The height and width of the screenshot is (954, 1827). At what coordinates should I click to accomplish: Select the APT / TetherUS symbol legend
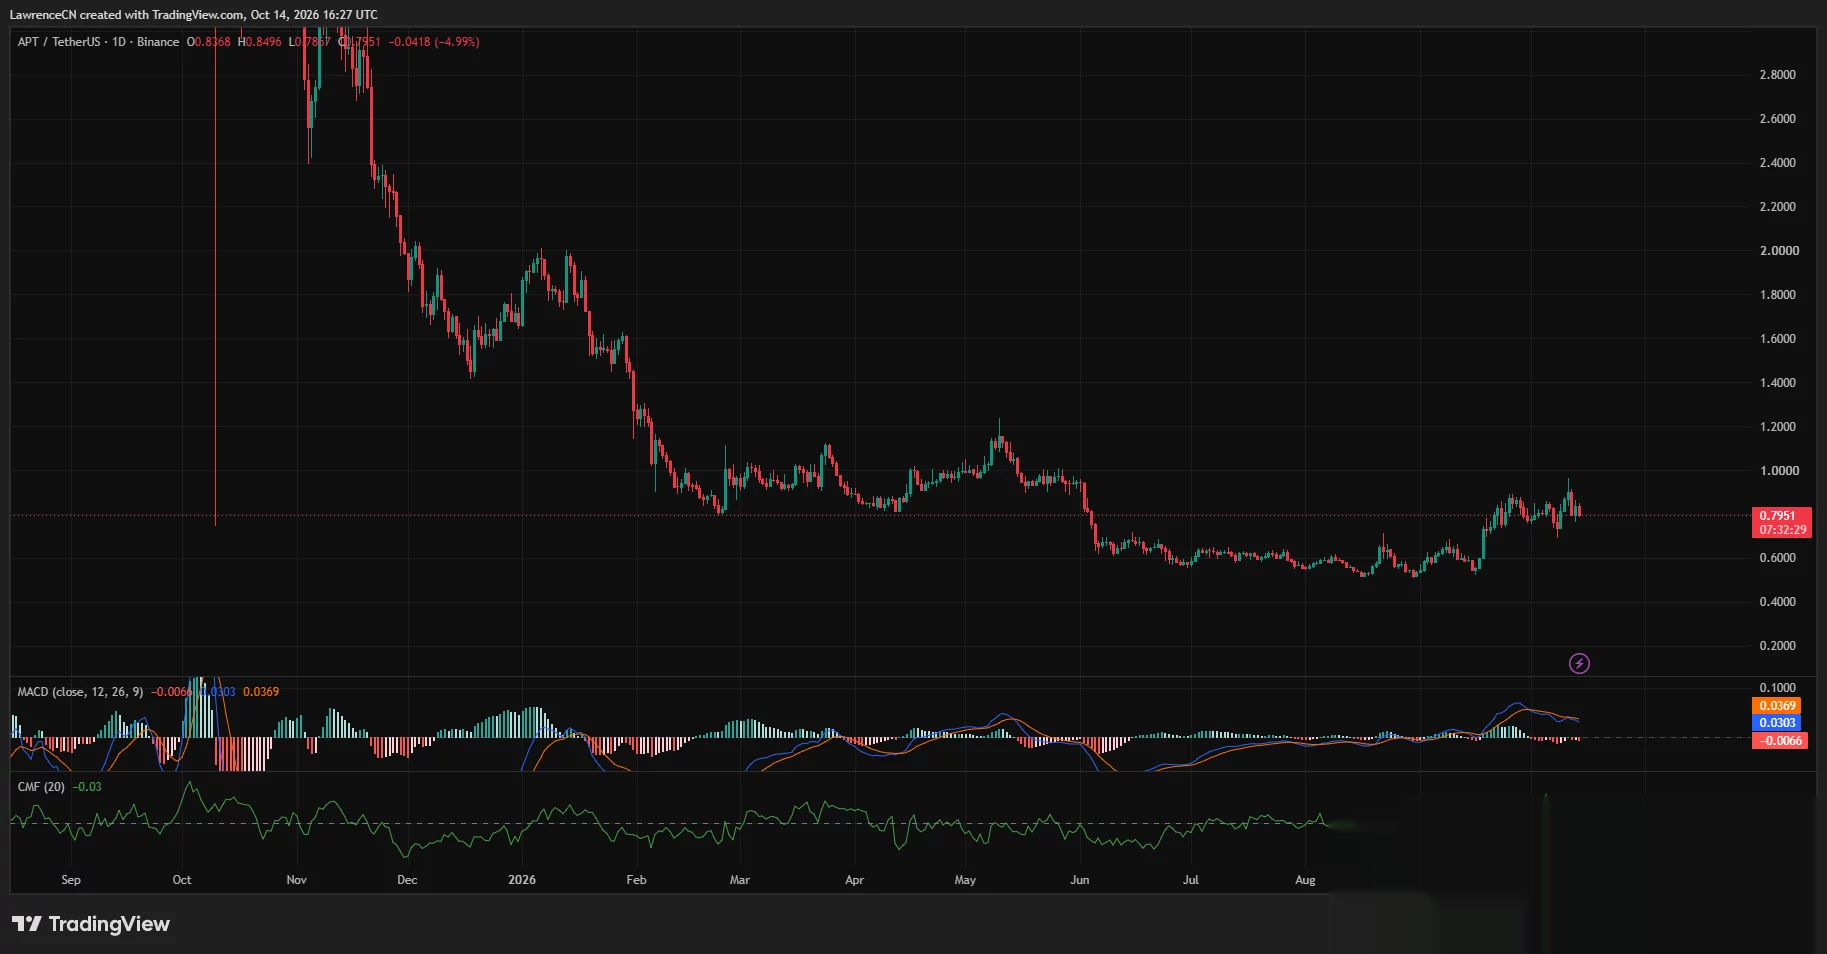98,42
